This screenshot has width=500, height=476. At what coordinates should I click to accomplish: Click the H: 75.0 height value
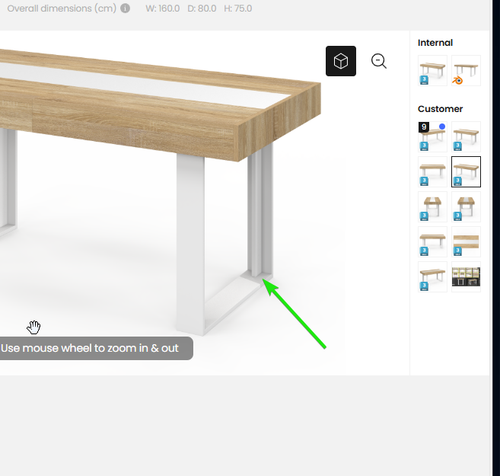(238, 8)
